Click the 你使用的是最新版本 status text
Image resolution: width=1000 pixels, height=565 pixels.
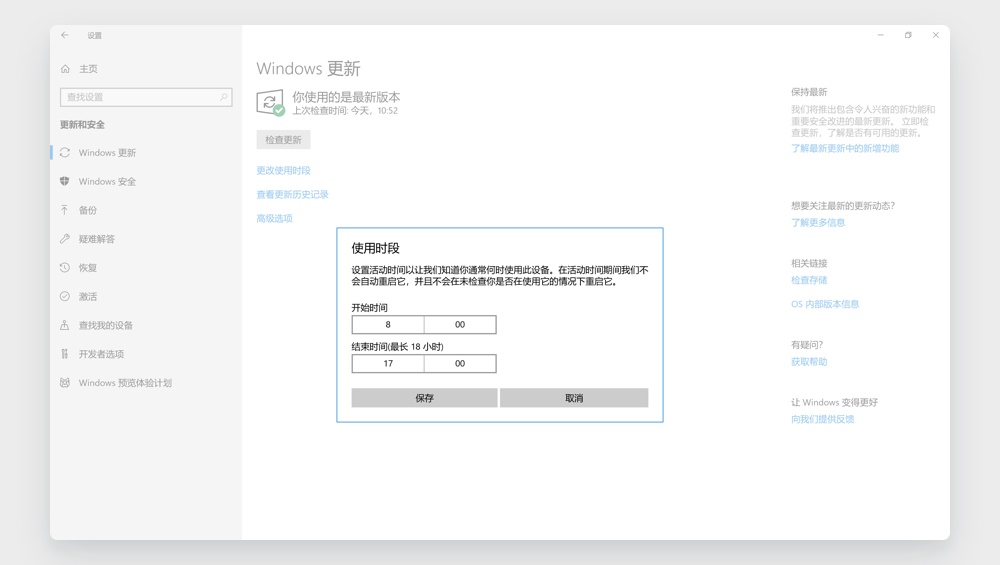[346, 97]
